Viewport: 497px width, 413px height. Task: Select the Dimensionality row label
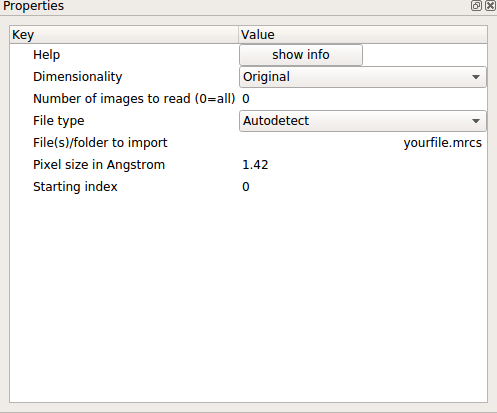78,77
